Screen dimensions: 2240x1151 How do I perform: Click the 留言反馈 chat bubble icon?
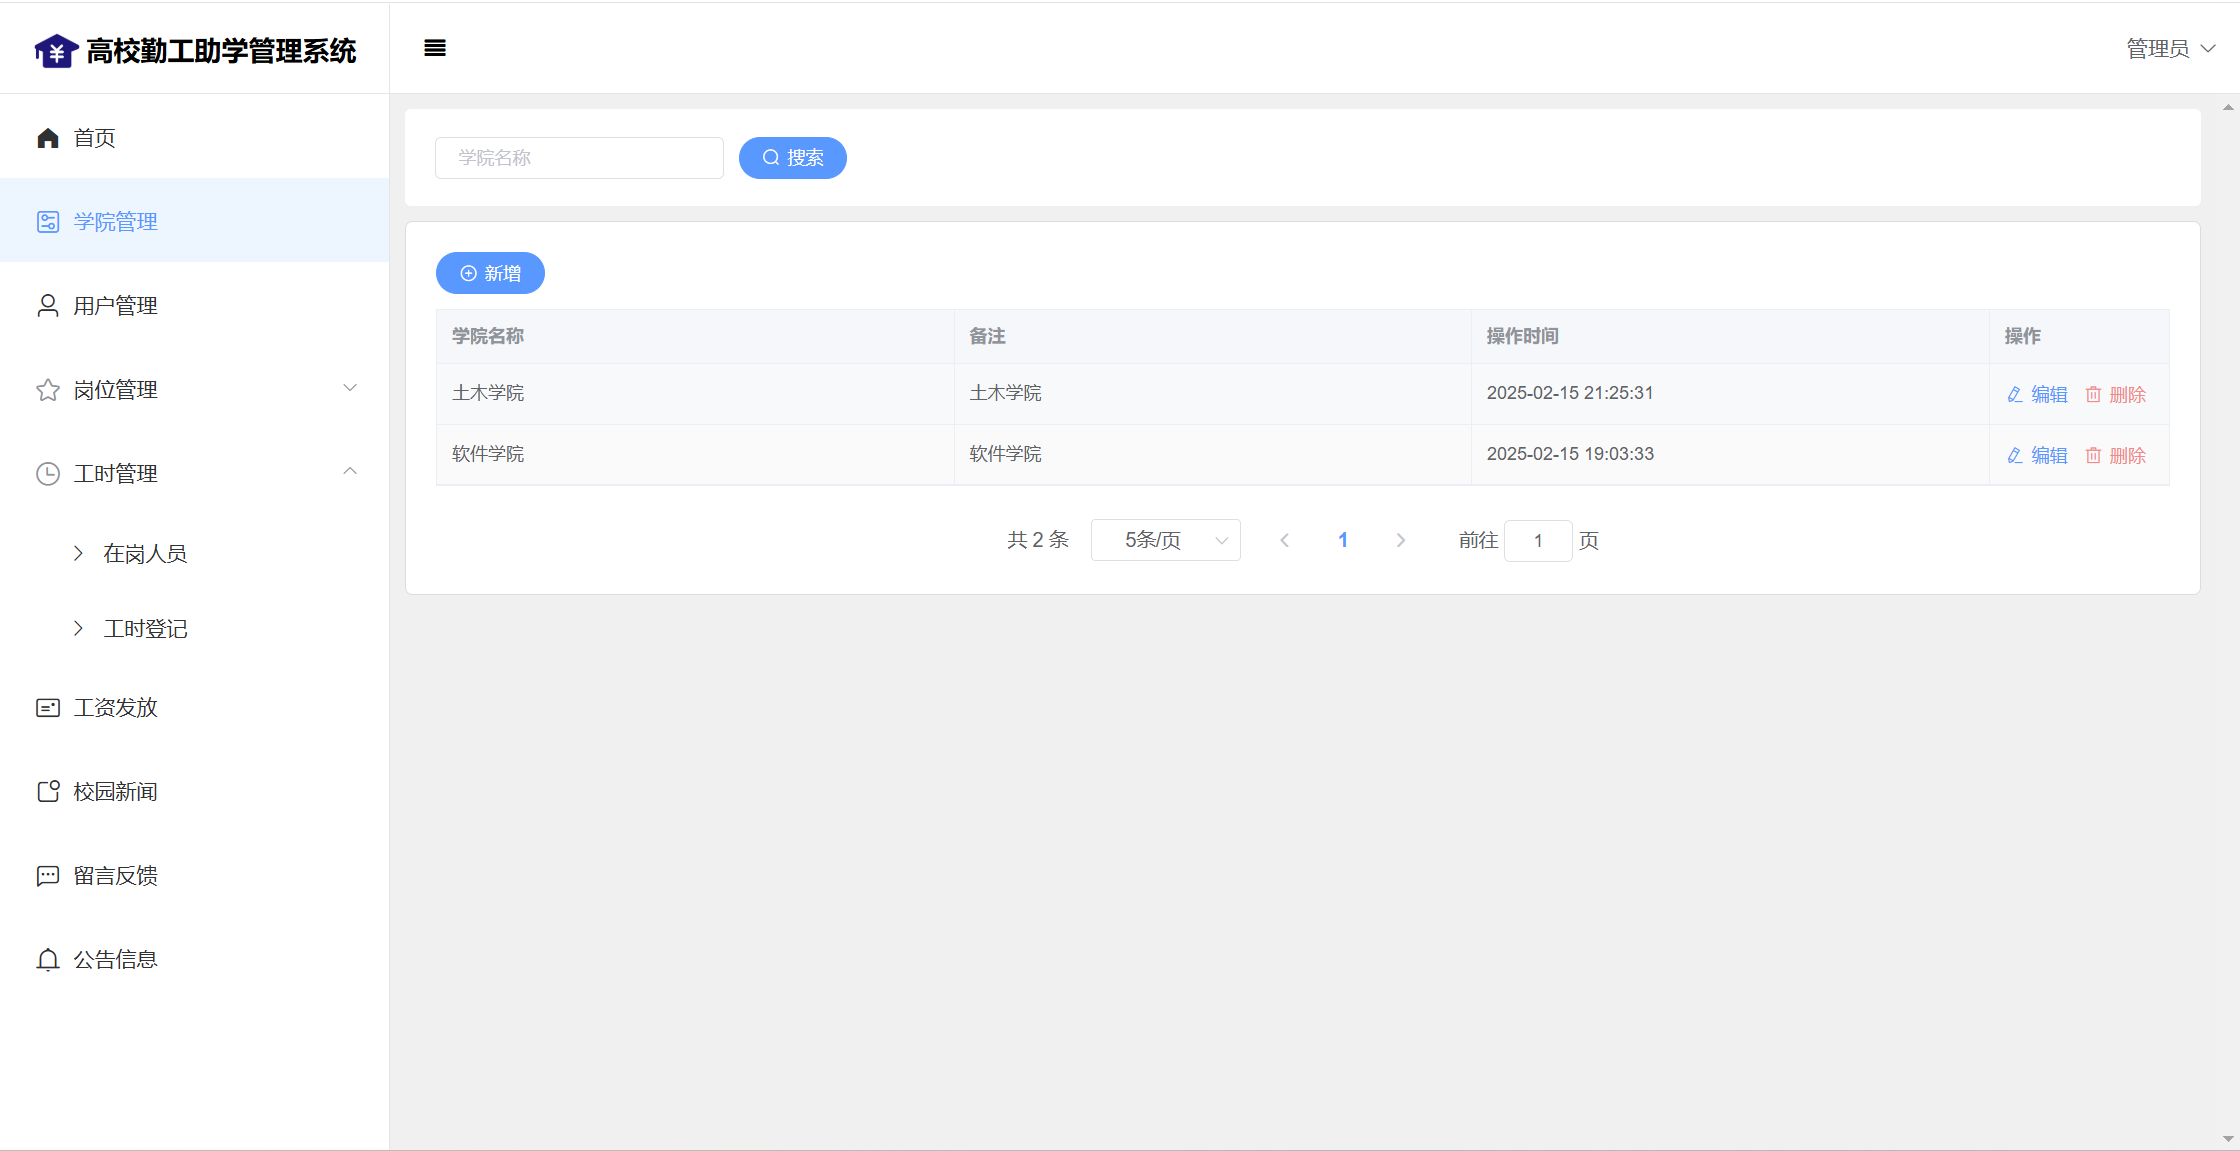48,876
